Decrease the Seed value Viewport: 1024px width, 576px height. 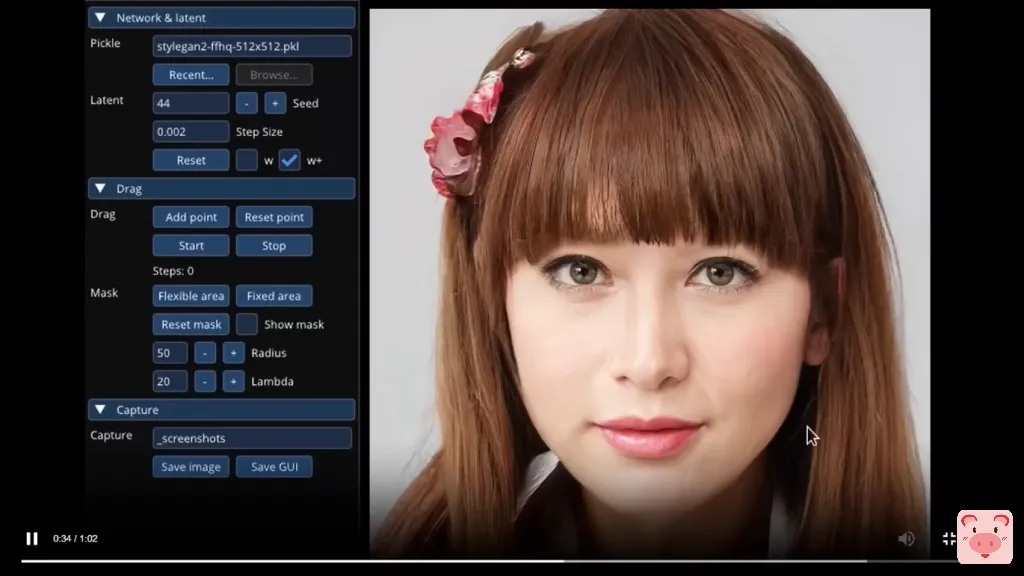click(x=246, y=103)
